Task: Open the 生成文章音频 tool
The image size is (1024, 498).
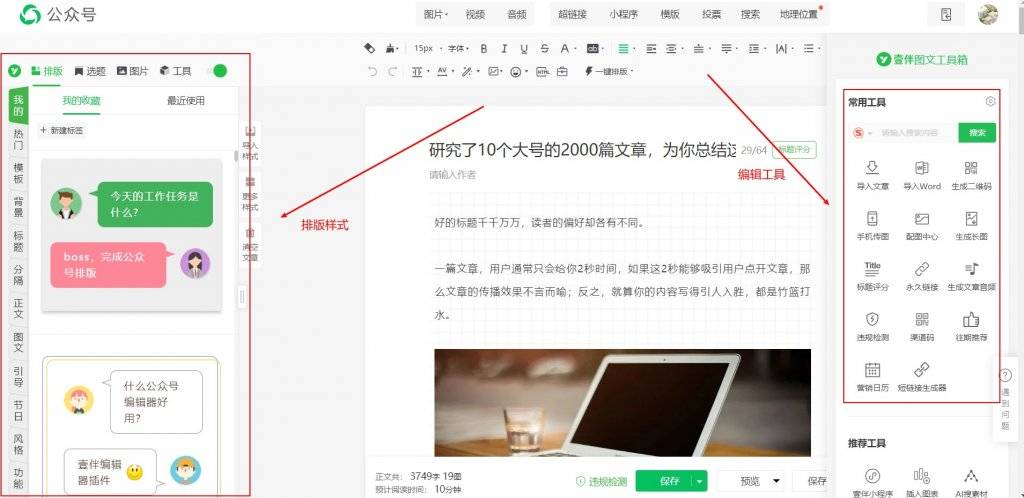Action: click(971, 276)
